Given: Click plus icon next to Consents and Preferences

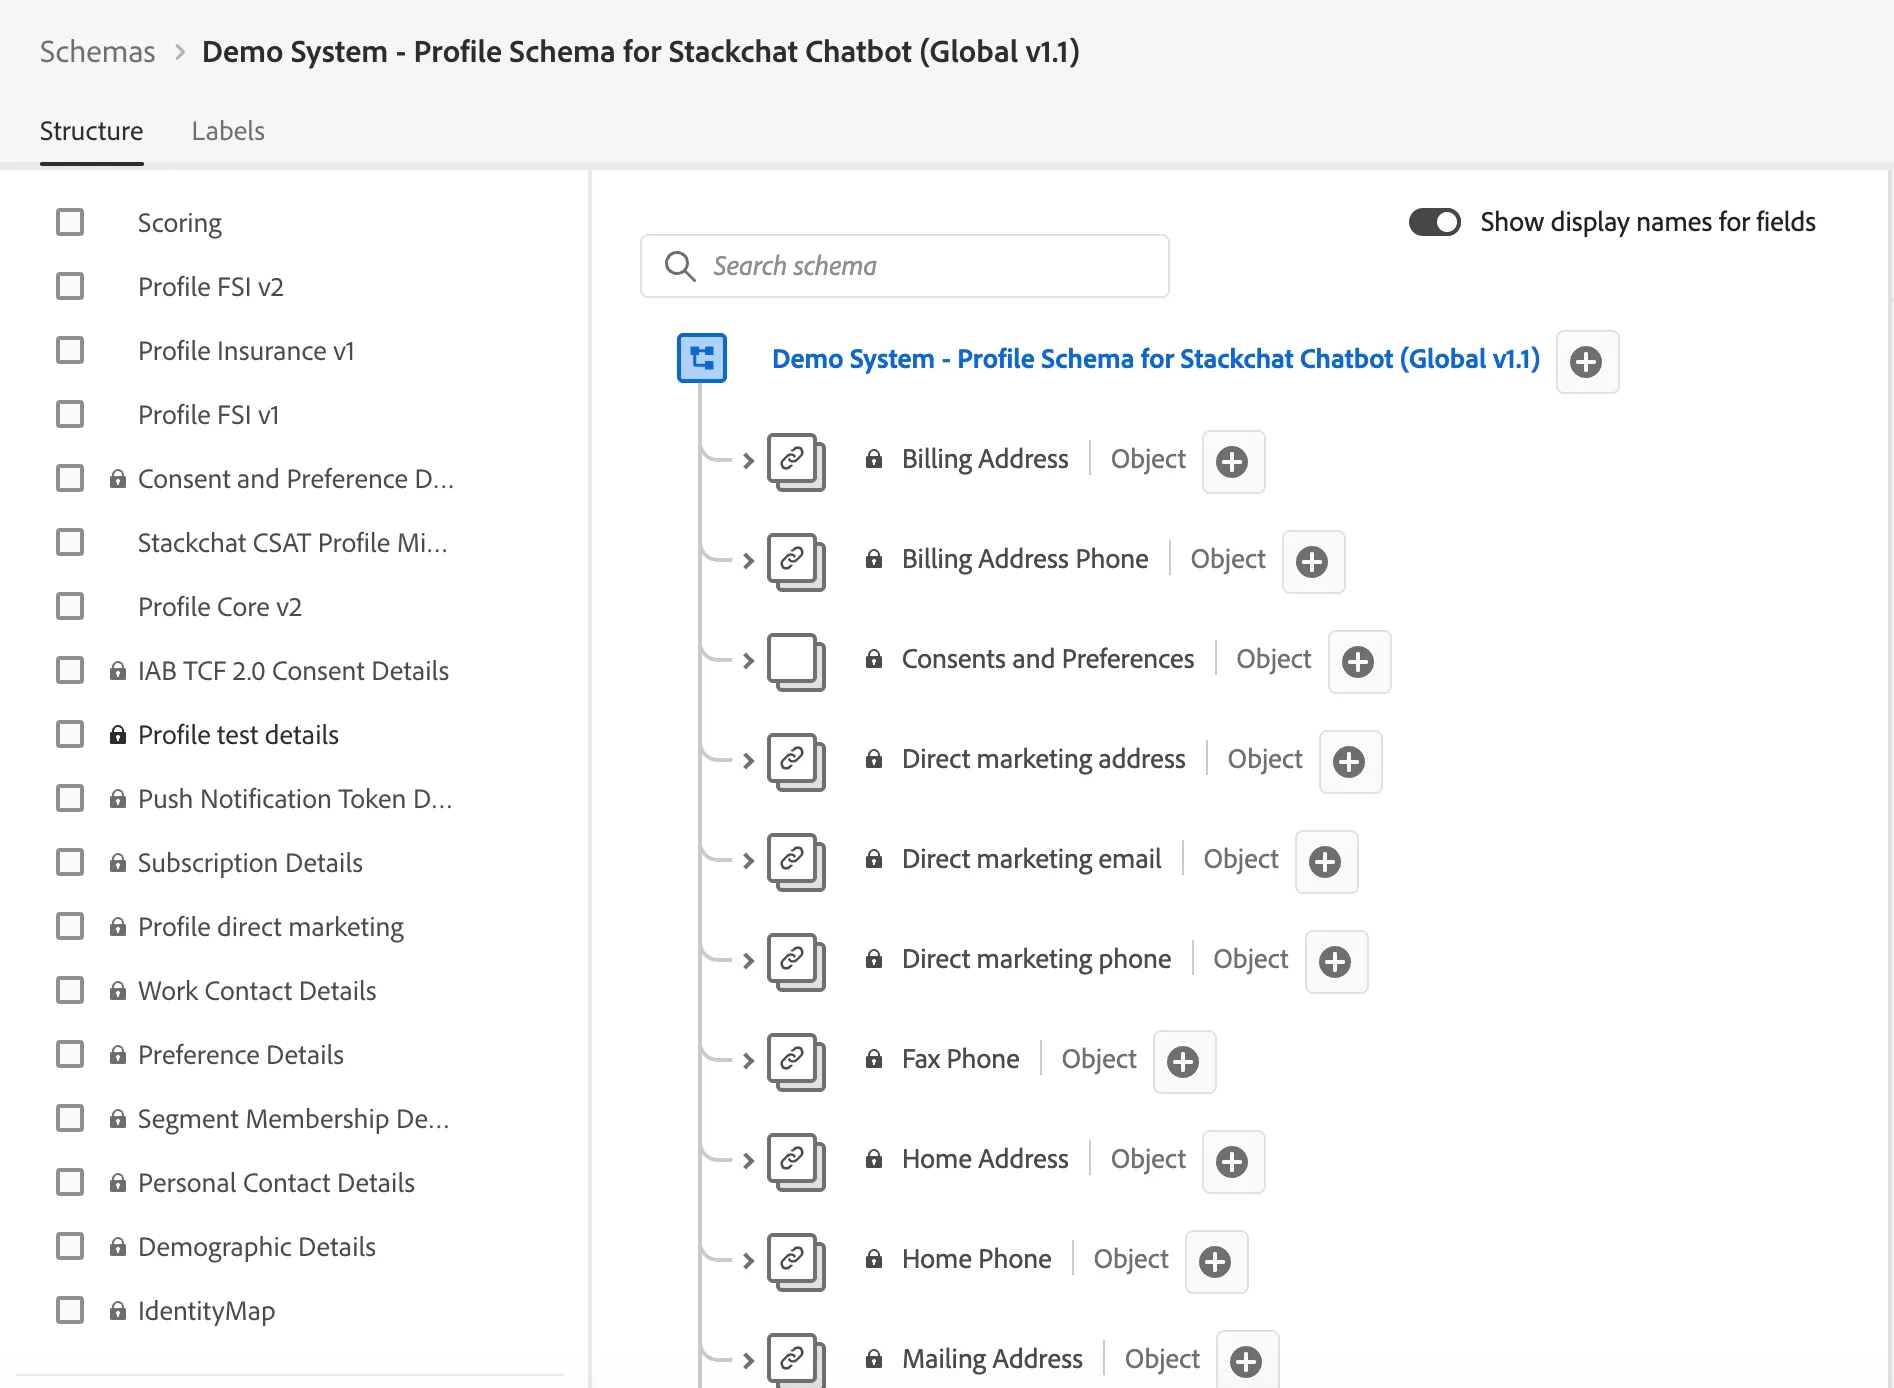Looking at the screenshot, I should pos(1359,662).
